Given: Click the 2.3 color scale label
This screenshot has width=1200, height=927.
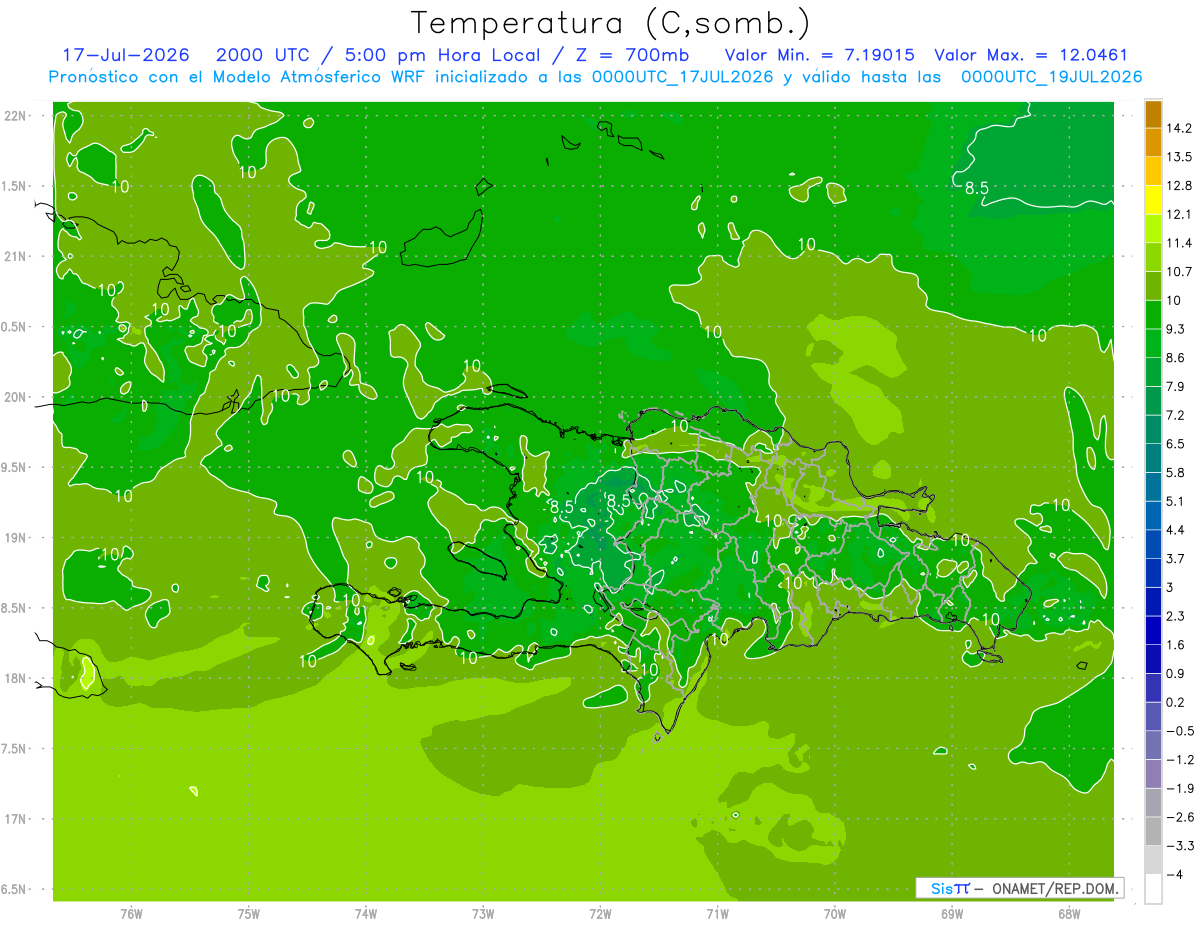Looking at the screenshot, I should (1176, 616).
